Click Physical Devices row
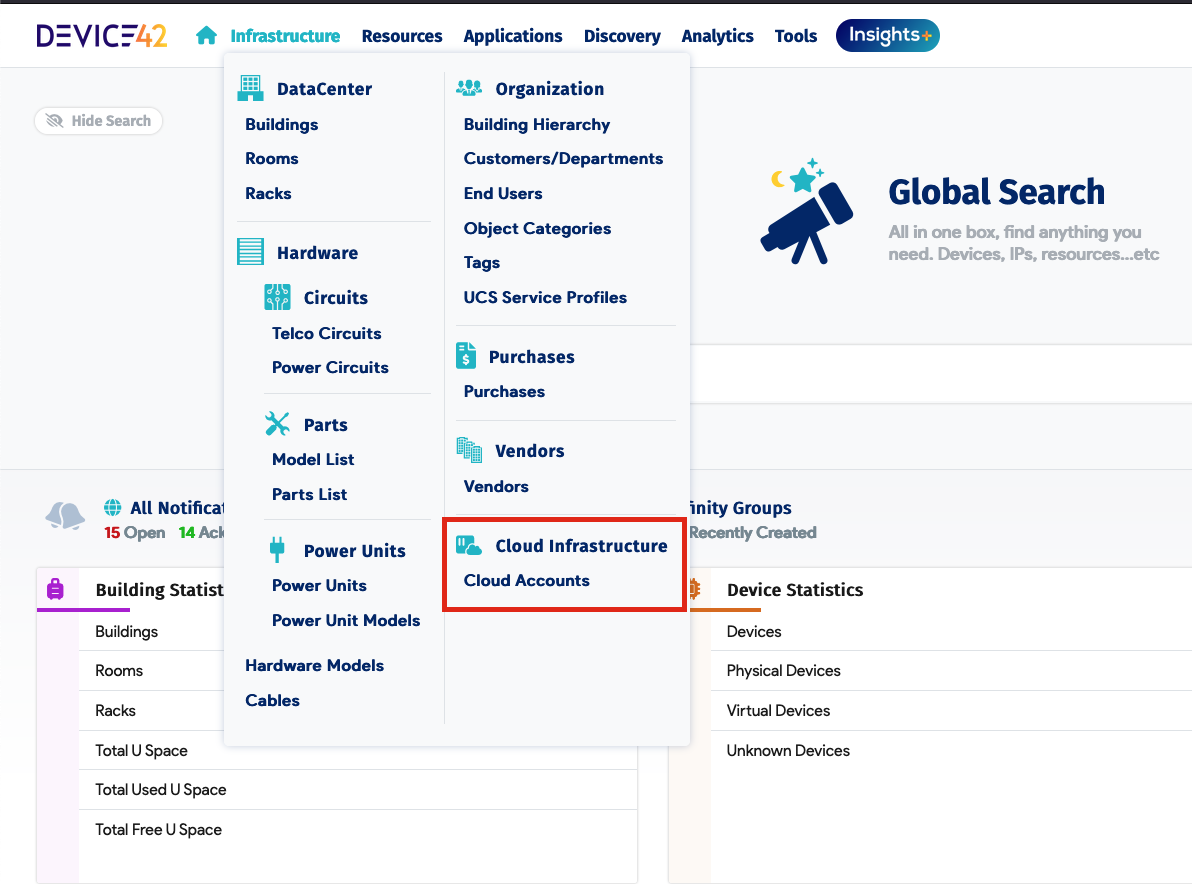The width and height of the screenshot is (1192, 884). [951, 670]
